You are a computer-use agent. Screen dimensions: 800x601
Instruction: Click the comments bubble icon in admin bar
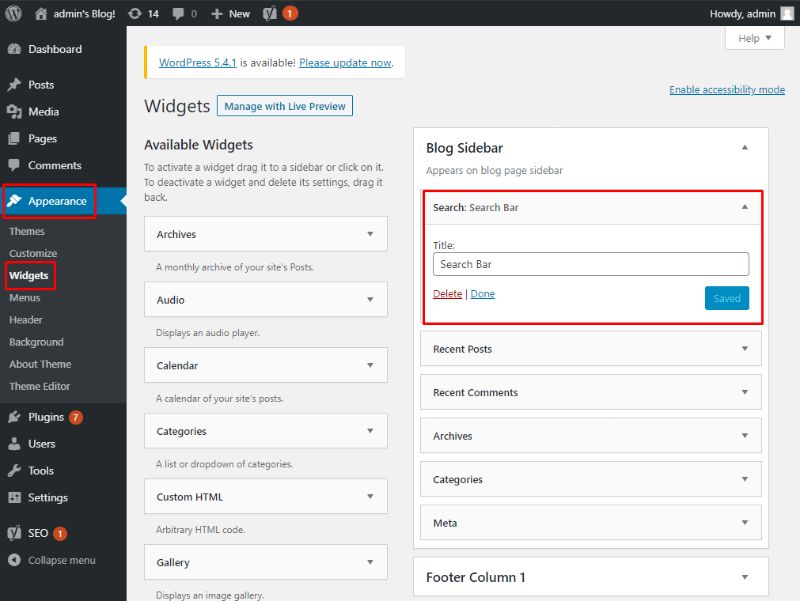[x=178, y=13]
